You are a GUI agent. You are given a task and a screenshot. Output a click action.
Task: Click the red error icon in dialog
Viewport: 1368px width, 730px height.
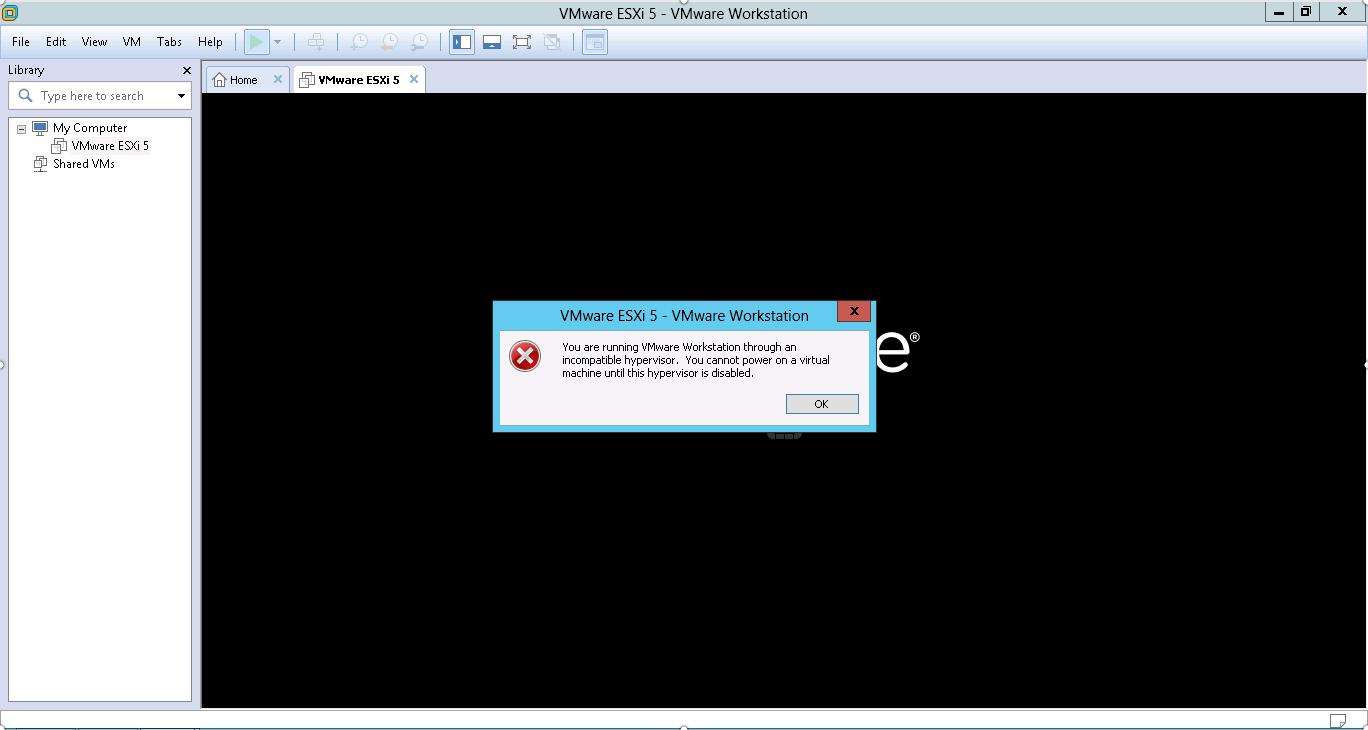525,356
